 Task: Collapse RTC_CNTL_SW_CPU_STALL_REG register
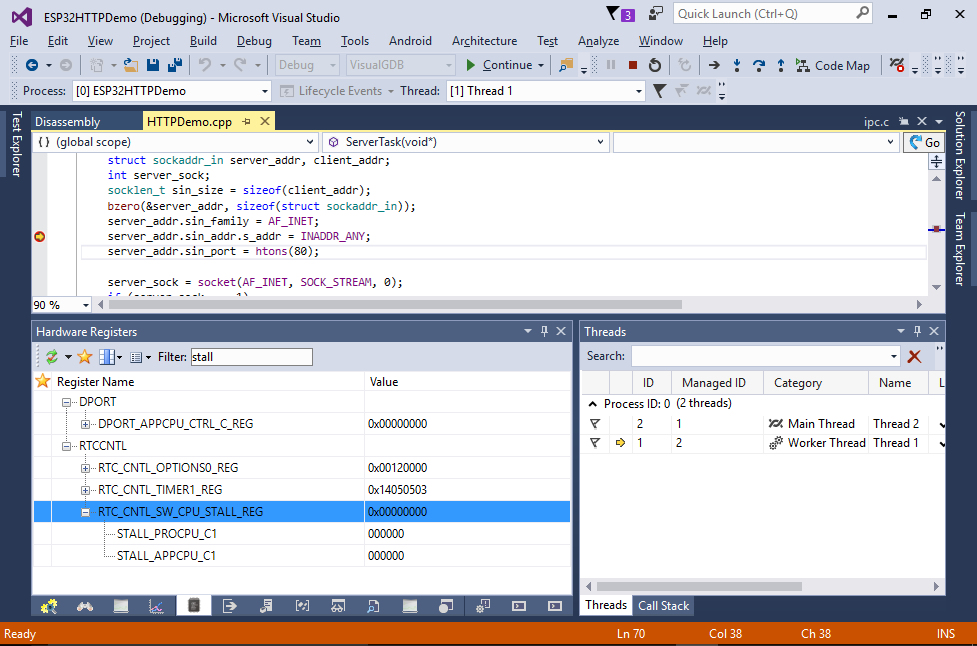85,512
